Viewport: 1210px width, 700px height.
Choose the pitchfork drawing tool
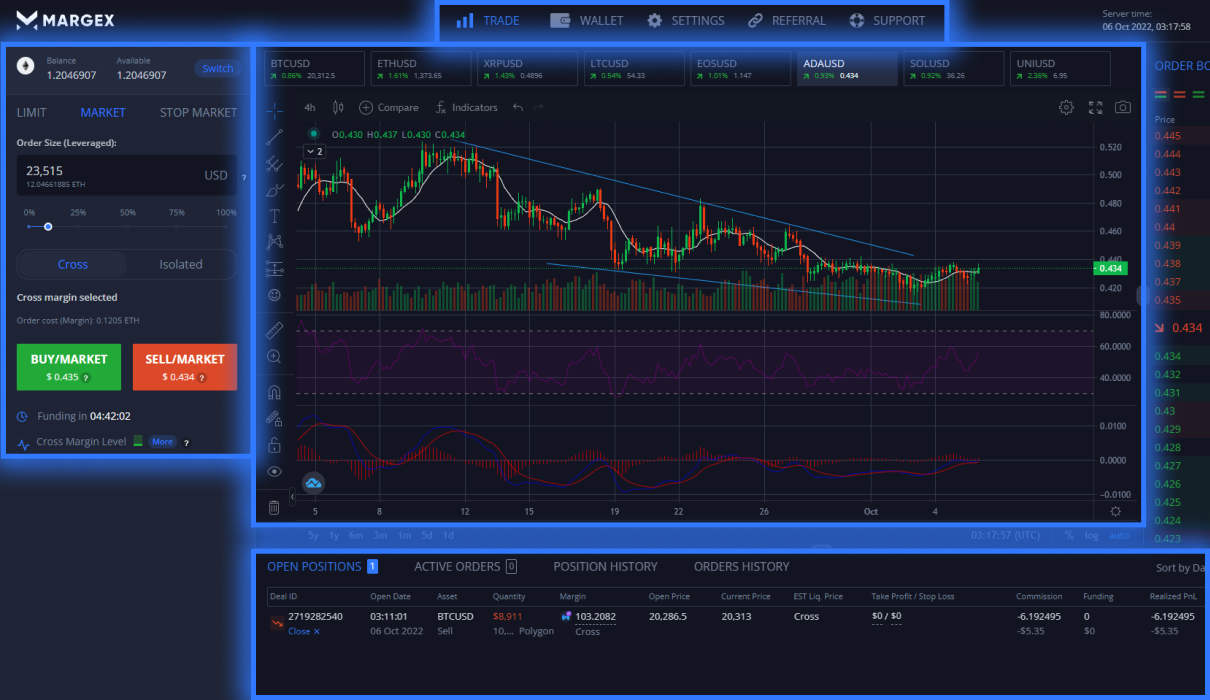click(x=274, y=164)
